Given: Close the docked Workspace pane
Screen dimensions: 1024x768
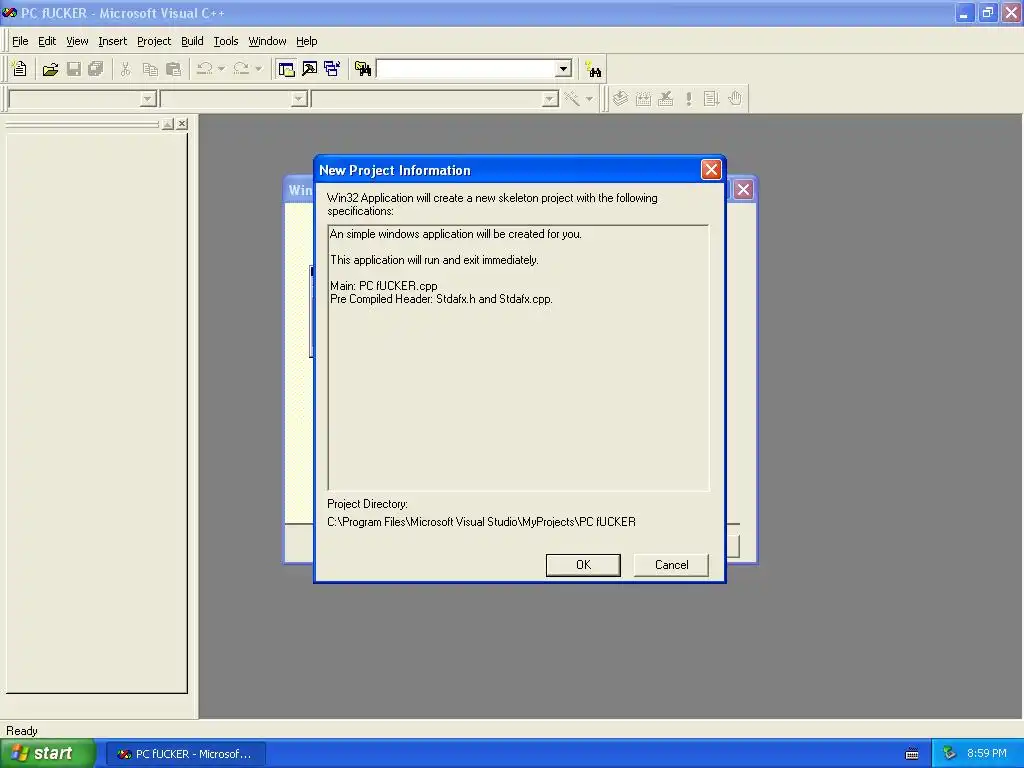Looking at the screenshot, I should 182,123.
